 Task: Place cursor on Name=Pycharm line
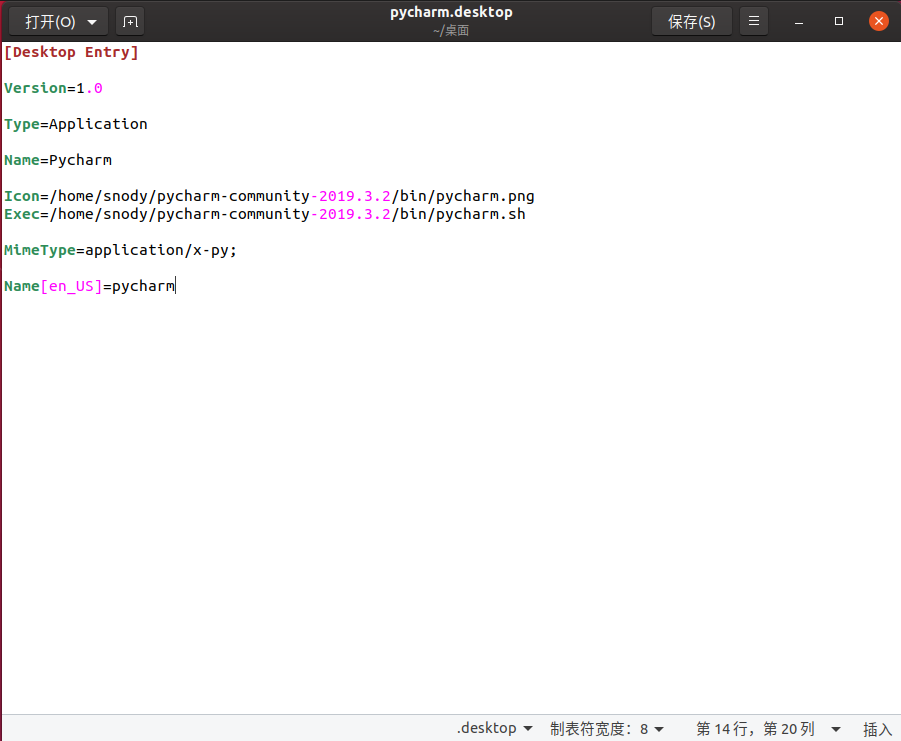[58, 160]
